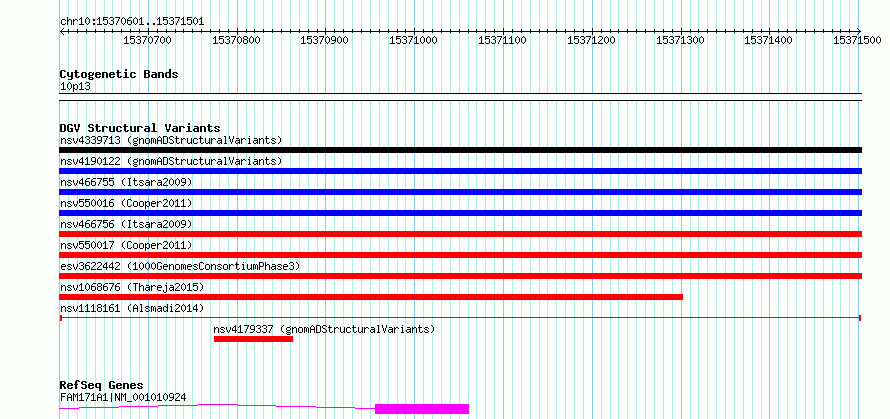
Task: Click ruler position 15371200
Action: tap(591, 40)
